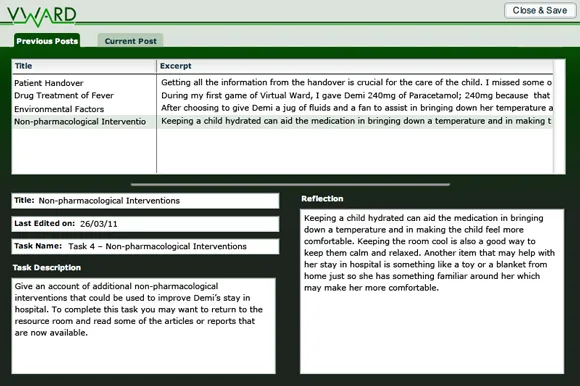Click the excerpt starting 'During my first game'
Screen dimensions: 580x386
coord(355,95)
